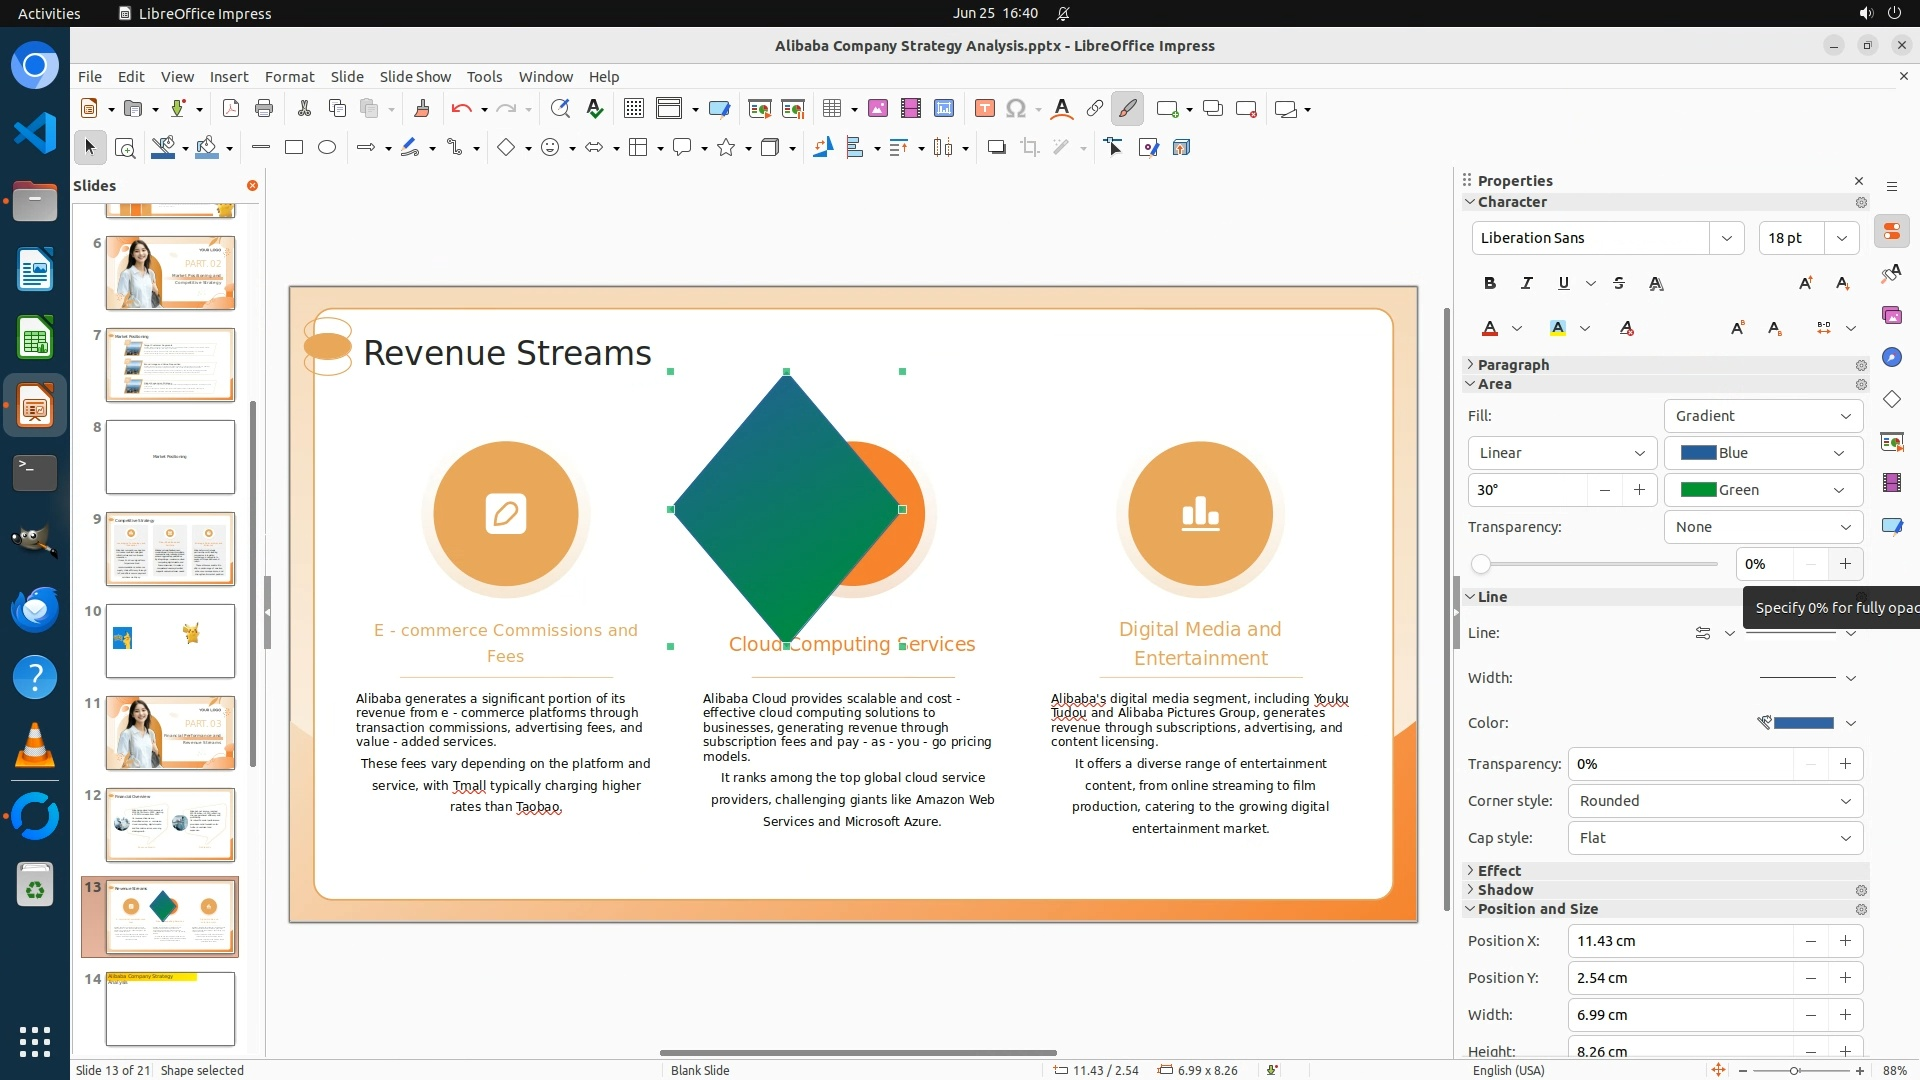Viewport: 1920px width, 1080px height.
Task: Toggle Strikethrough in Character panel
Action: pos(1619,284)
